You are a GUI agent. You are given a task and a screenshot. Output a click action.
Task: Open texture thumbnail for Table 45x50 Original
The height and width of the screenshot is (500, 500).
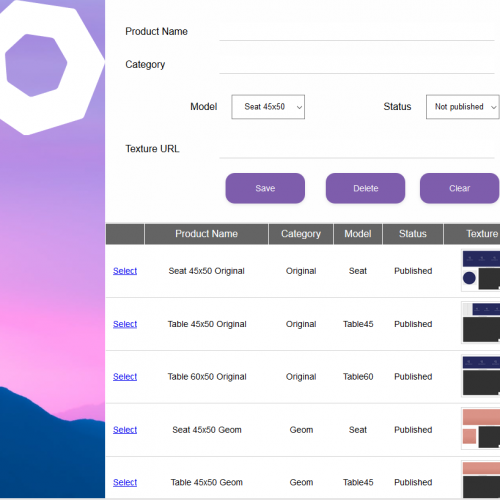click(481, 323)
